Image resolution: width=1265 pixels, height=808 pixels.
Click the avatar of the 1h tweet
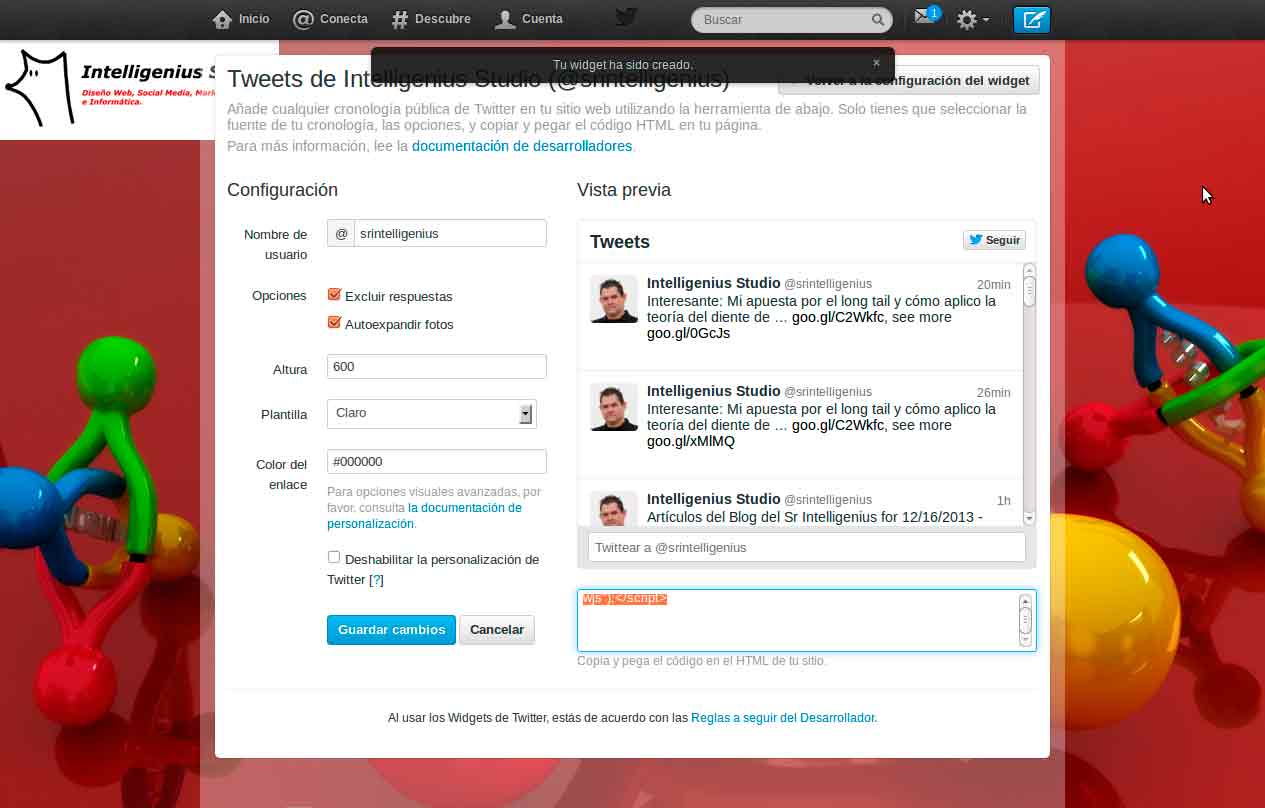614,508
